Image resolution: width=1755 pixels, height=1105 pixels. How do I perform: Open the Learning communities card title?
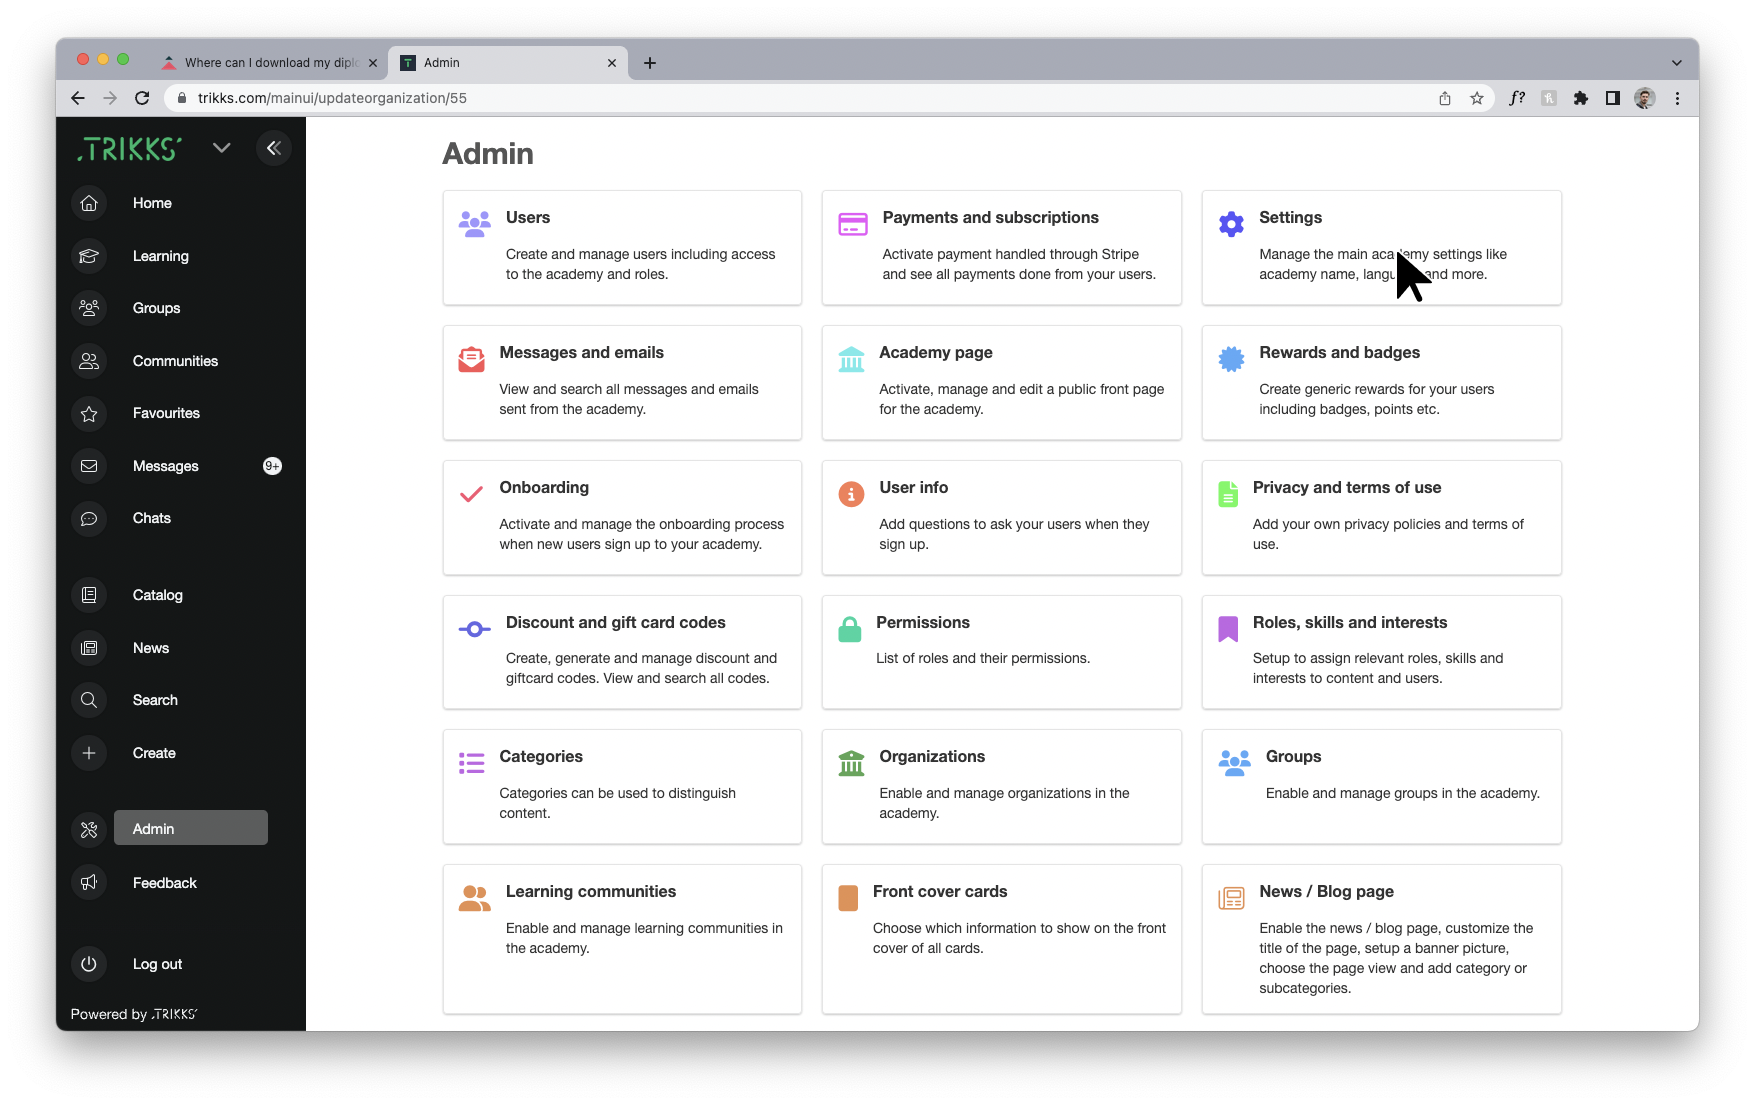[591, 891]
